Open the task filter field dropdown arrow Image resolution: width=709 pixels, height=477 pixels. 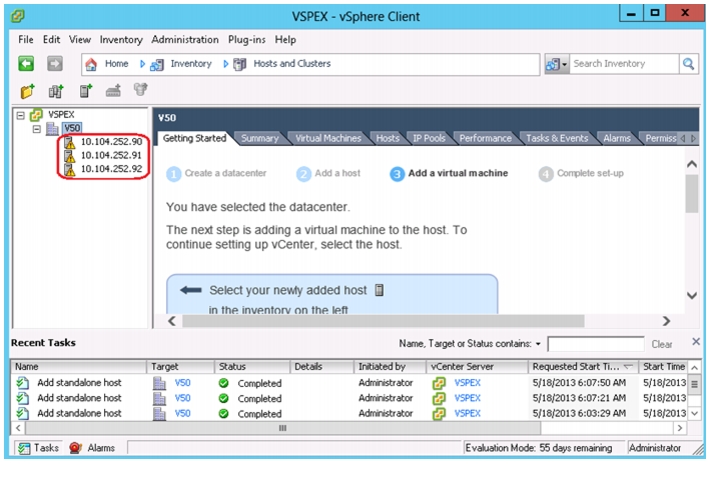tap(538, 344)
